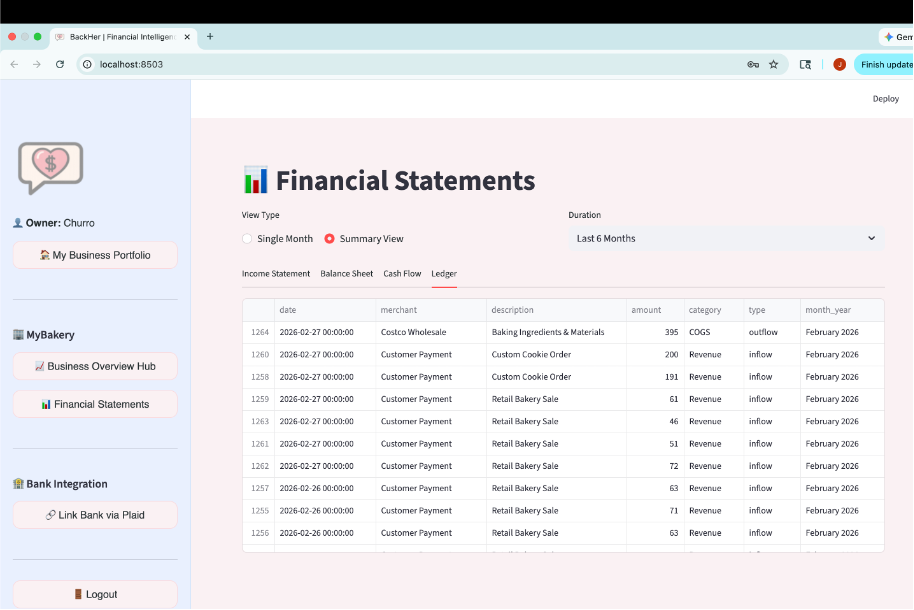
Task: Click the date column header
Action: (x=325, y=310)
